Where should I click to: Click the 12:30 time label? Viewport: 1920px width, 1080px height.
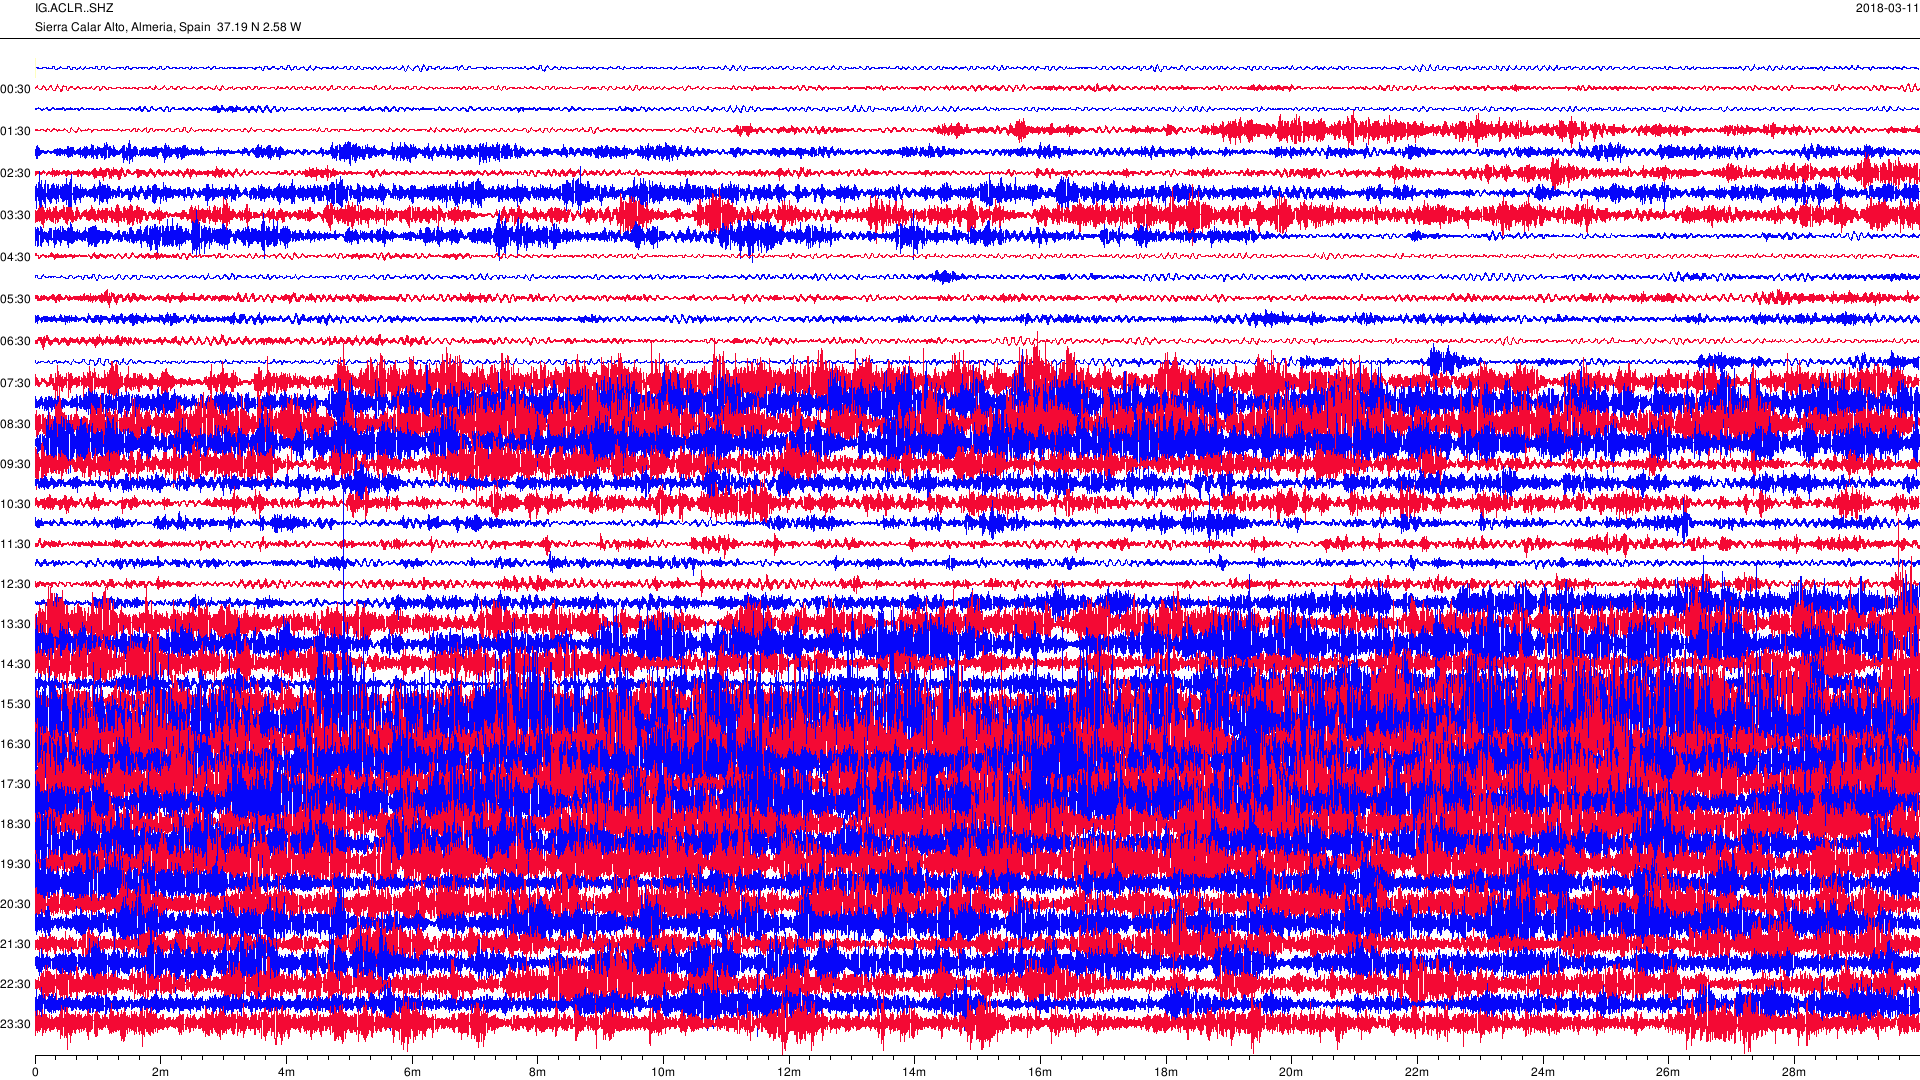tap(15, 584)
